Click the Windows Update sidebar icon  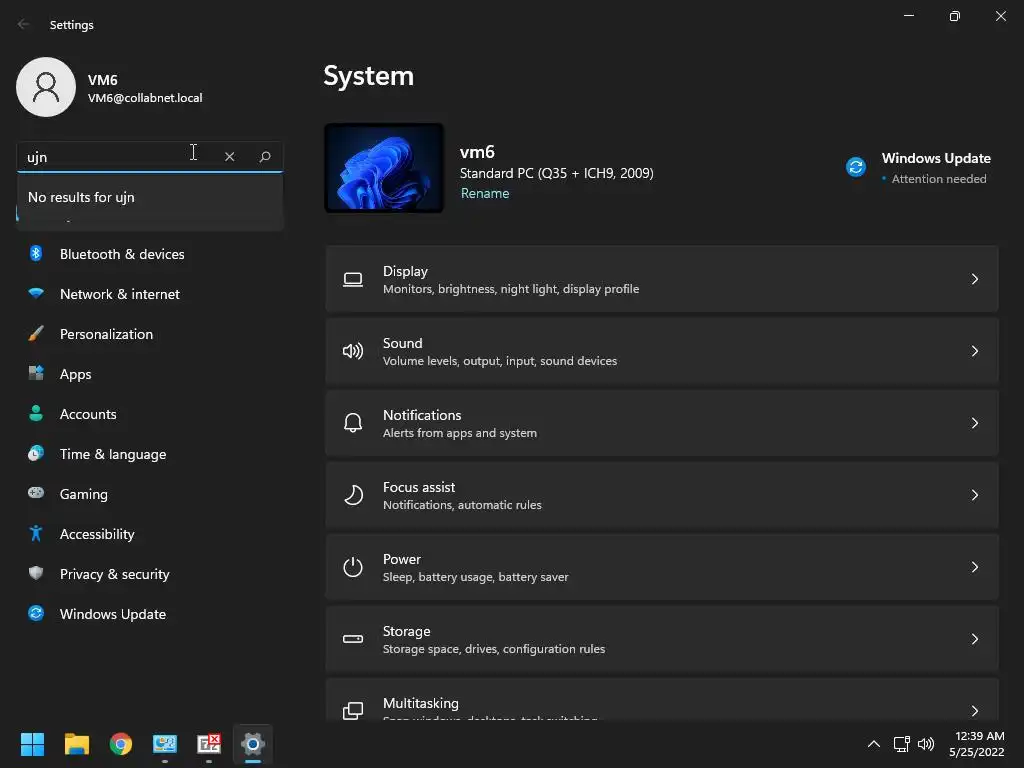[36, 613]
